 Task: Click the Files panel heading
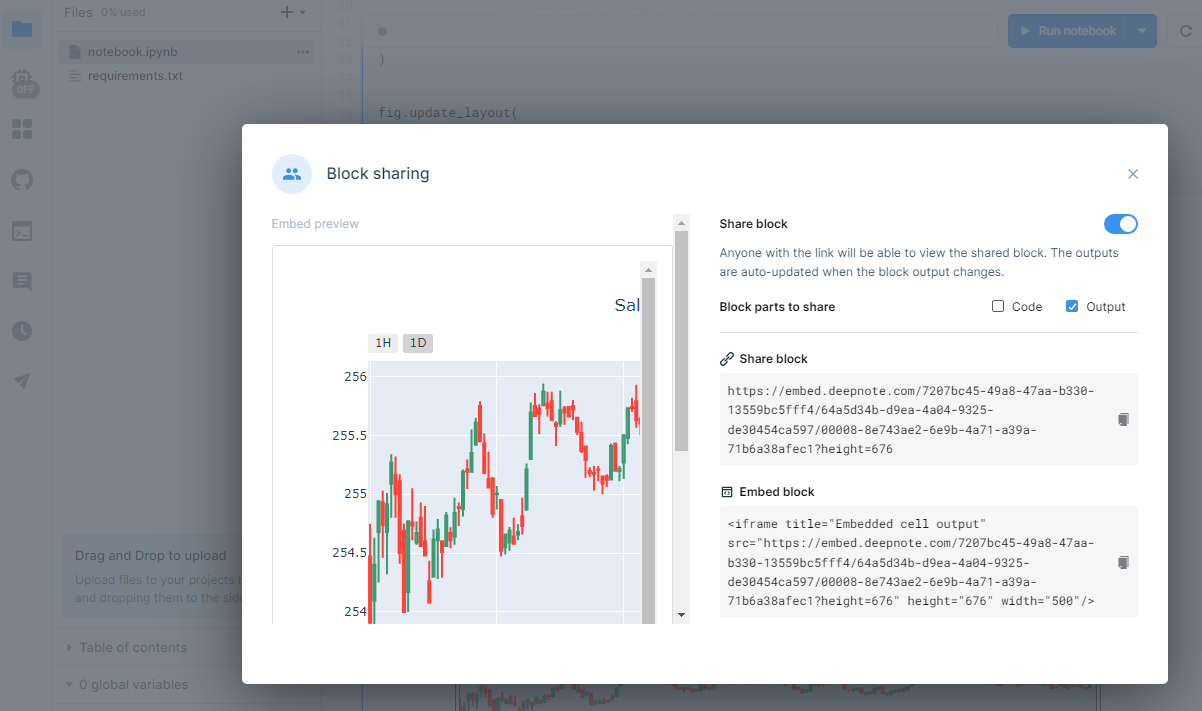[x=78, y=12]
